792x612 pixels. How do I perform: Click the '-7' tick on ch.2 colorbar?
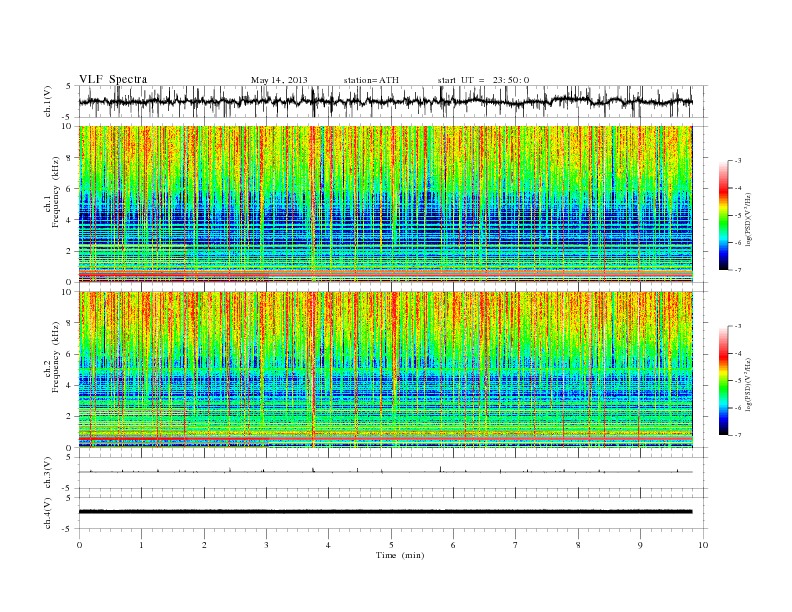point(737,435)
